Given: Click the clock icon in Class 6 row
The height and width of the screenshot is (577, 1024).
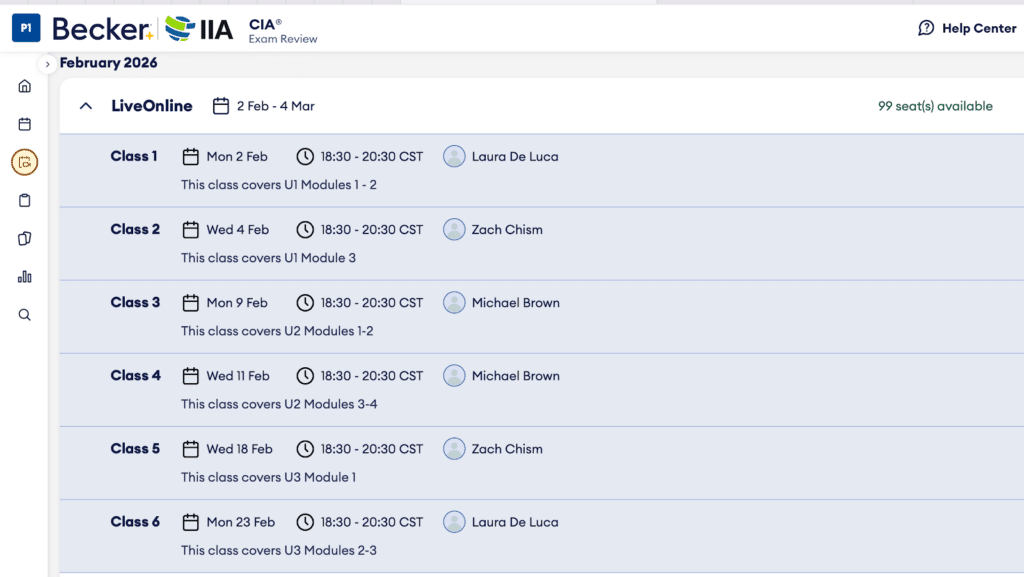Looking at the screenshot, I should (305, 522).
